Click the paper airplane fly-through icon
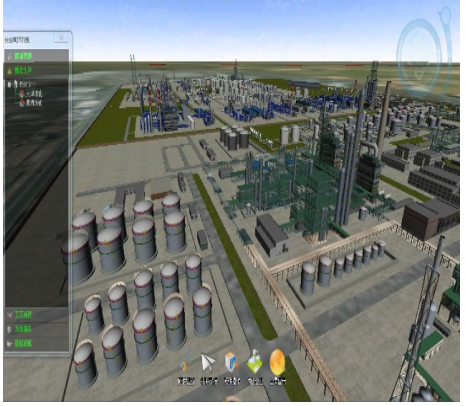Viewport: 465px width, 406px height. click(208, 362)
